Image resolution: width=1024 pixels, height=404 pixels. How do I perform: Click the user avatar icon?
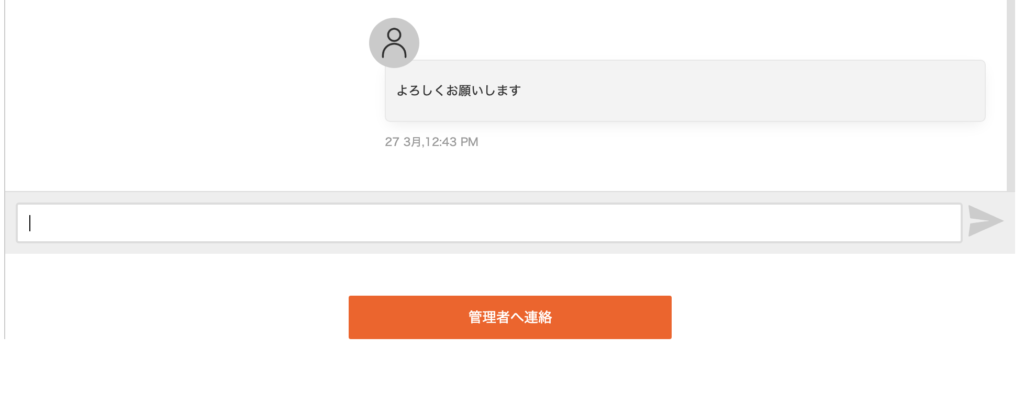pyautogui.click(x=394, y=43)
